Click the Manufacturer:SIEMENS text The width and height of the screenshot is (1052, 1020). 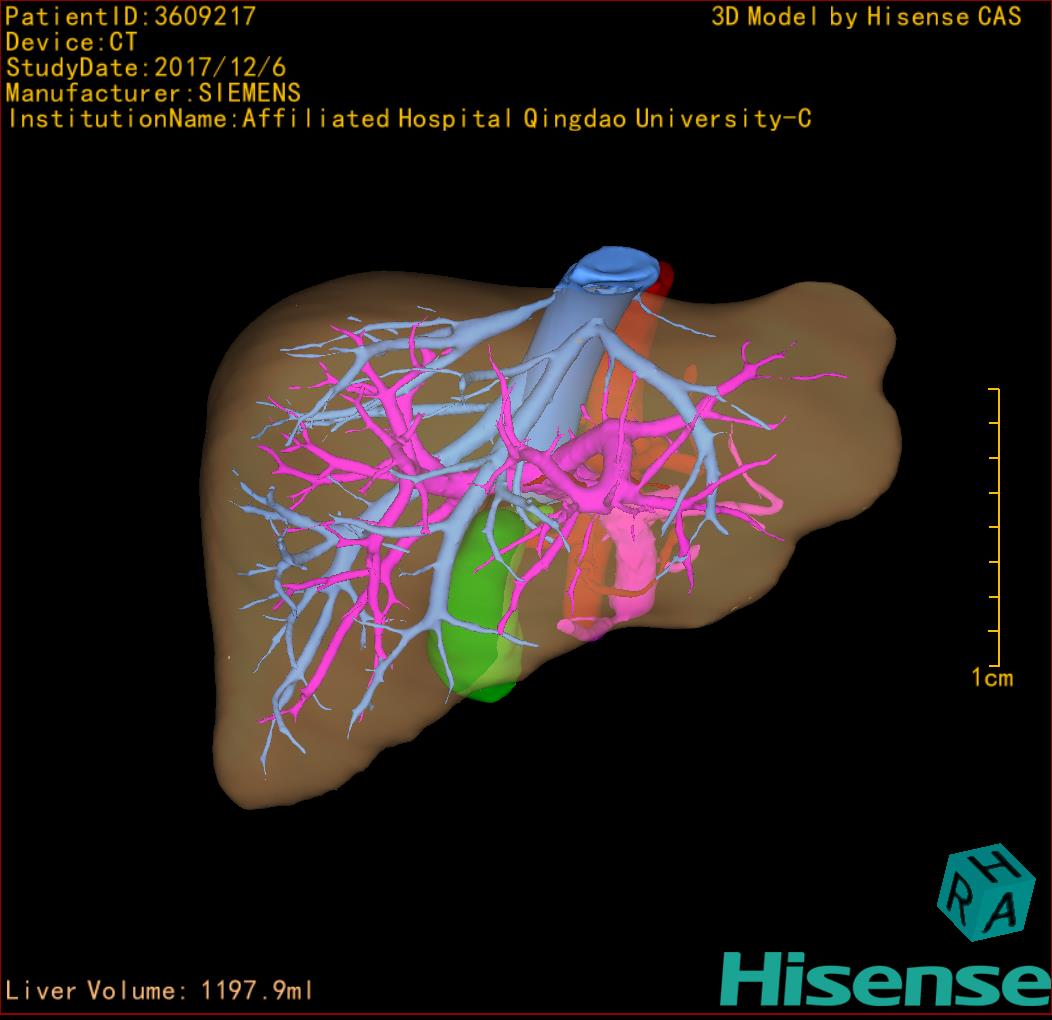click(x=153, y=93)
